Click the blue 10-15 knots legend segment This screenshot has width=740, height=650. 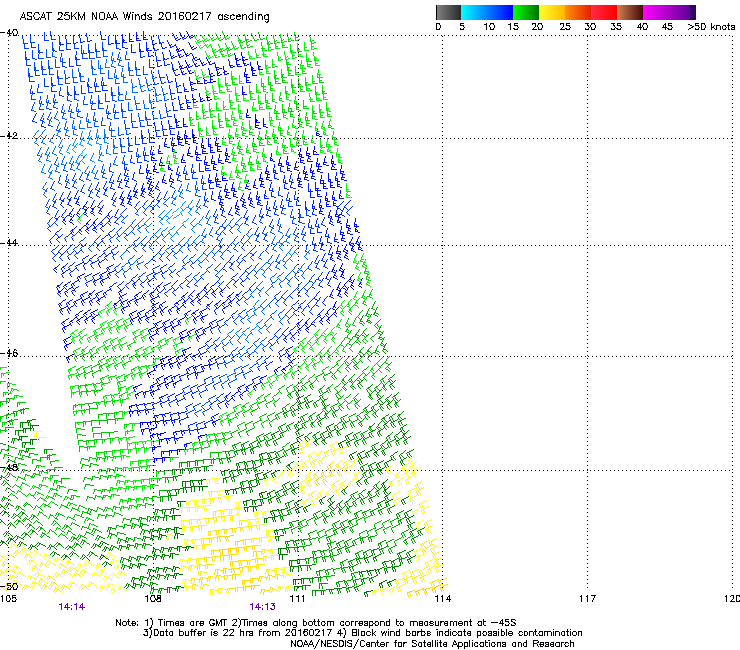(500, 12)
